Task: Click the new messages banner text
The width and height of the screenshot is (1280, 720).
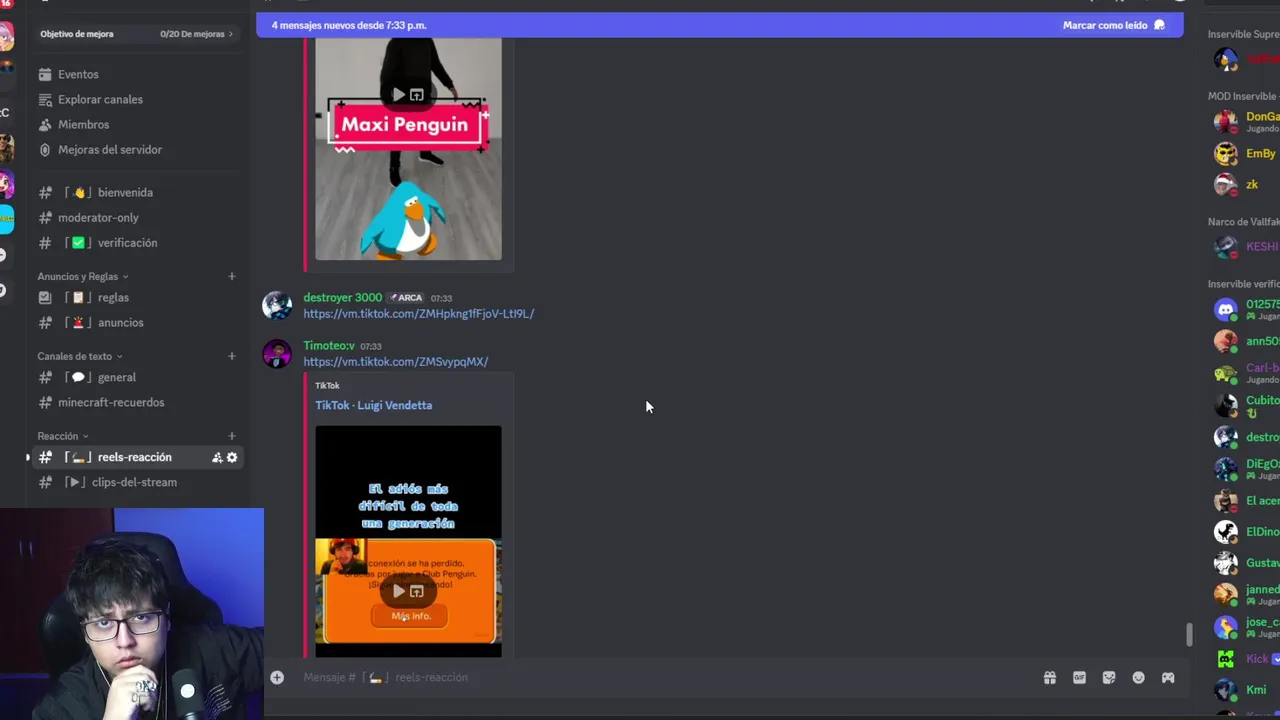Action: tap(348, 25)
